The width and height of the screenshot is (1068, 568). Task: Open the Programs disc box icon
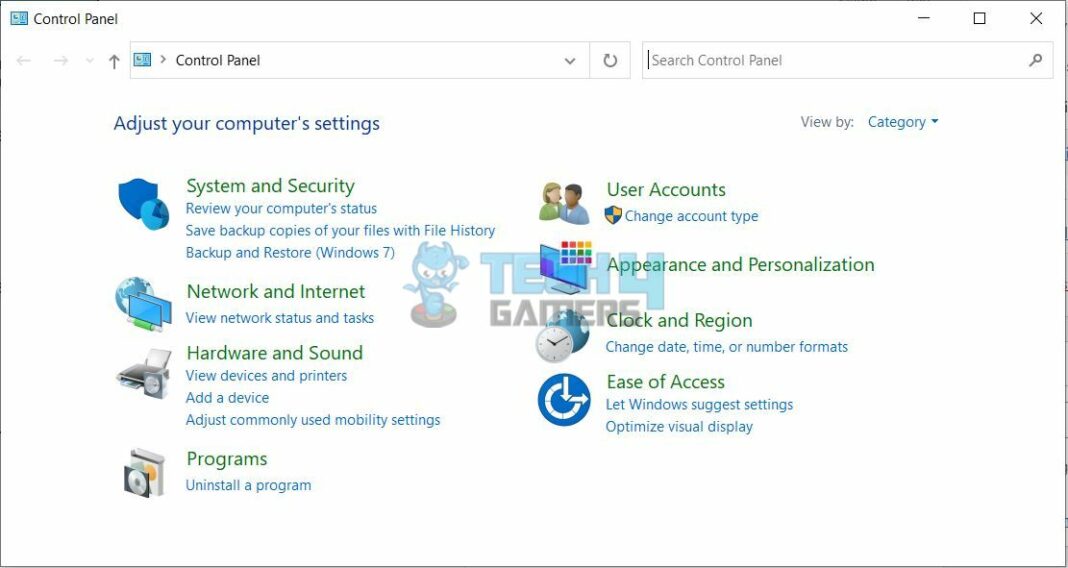tap(144, 472)
